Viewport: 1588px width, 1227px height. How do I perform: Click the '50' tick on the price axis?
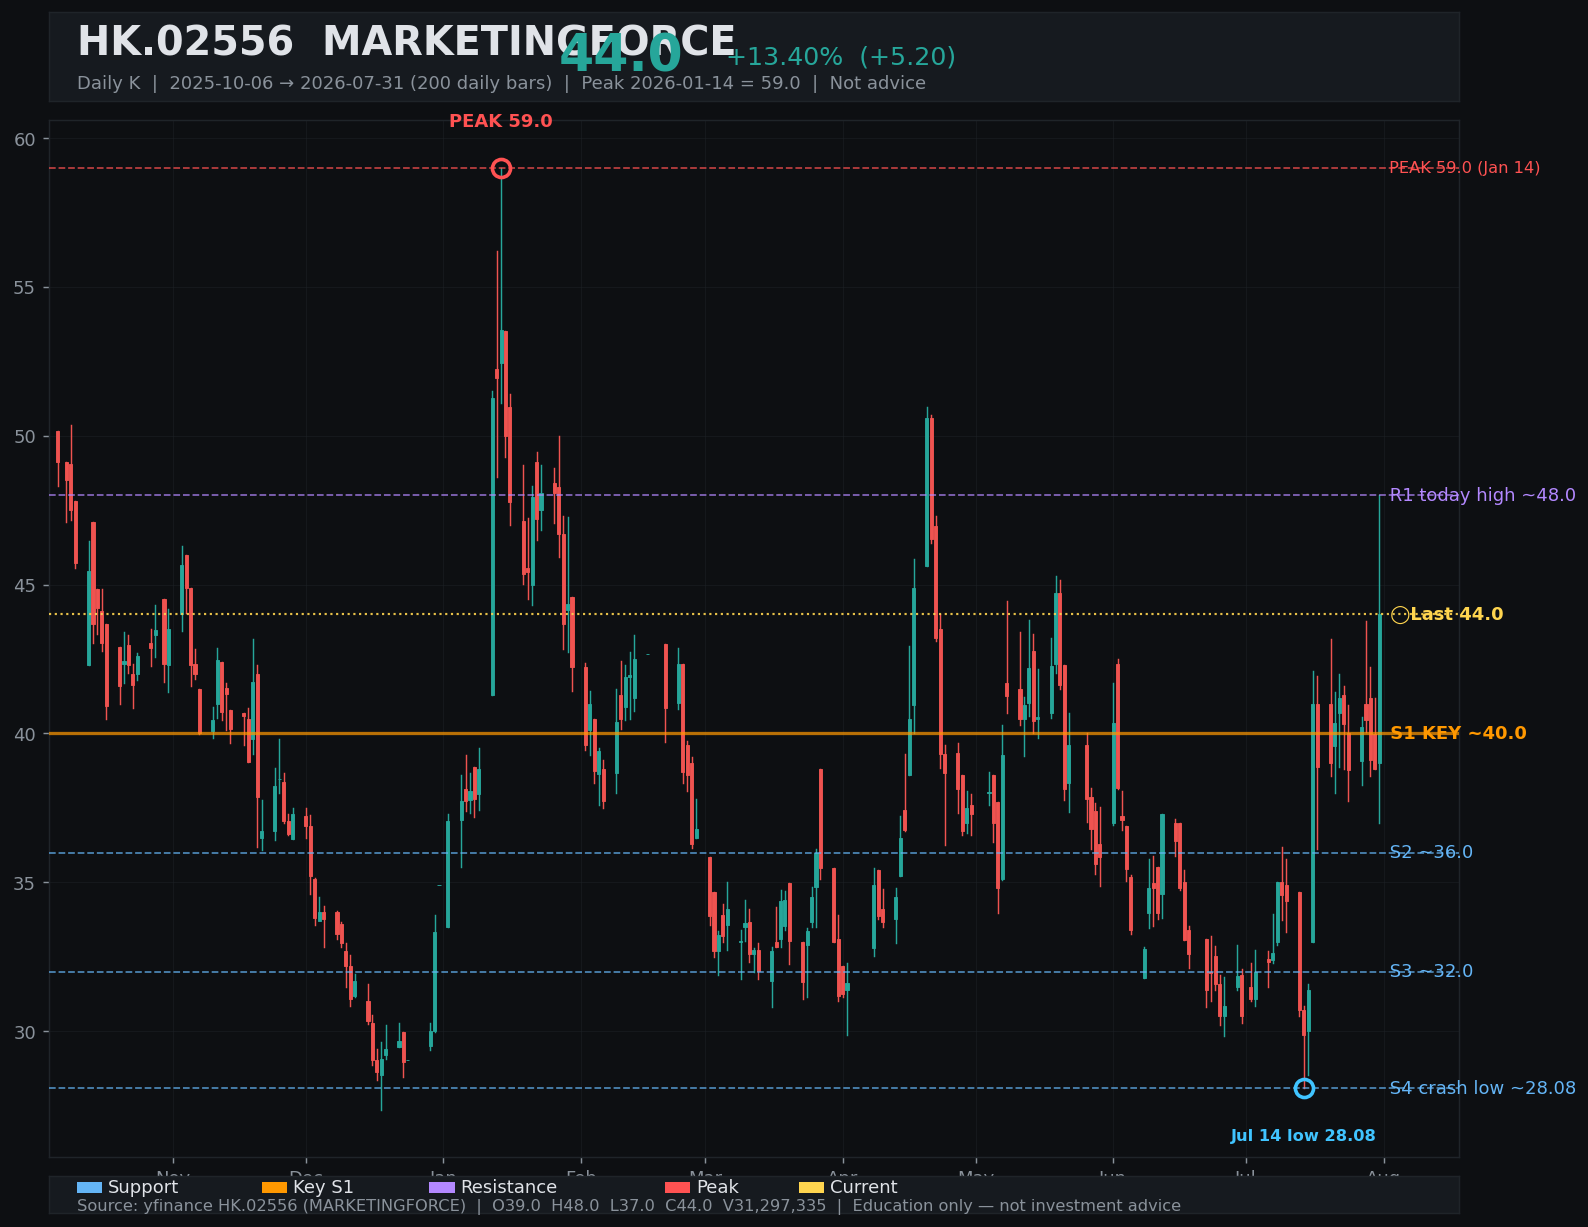pyautogui.click(x=25, y=437)
